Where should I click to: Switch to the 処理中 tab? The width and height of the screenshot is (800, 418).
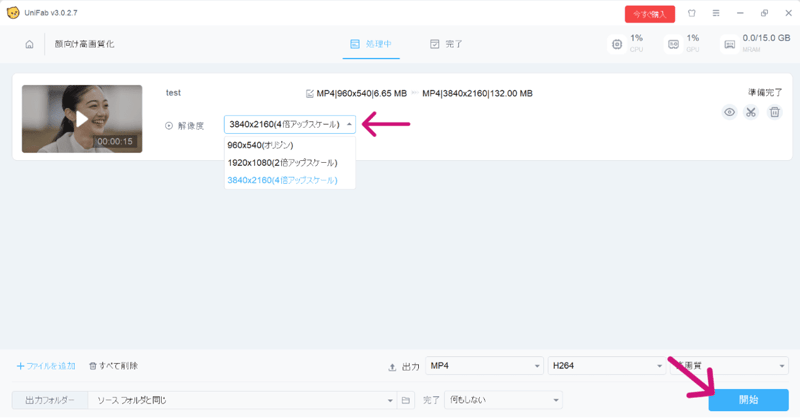point(371,44)
